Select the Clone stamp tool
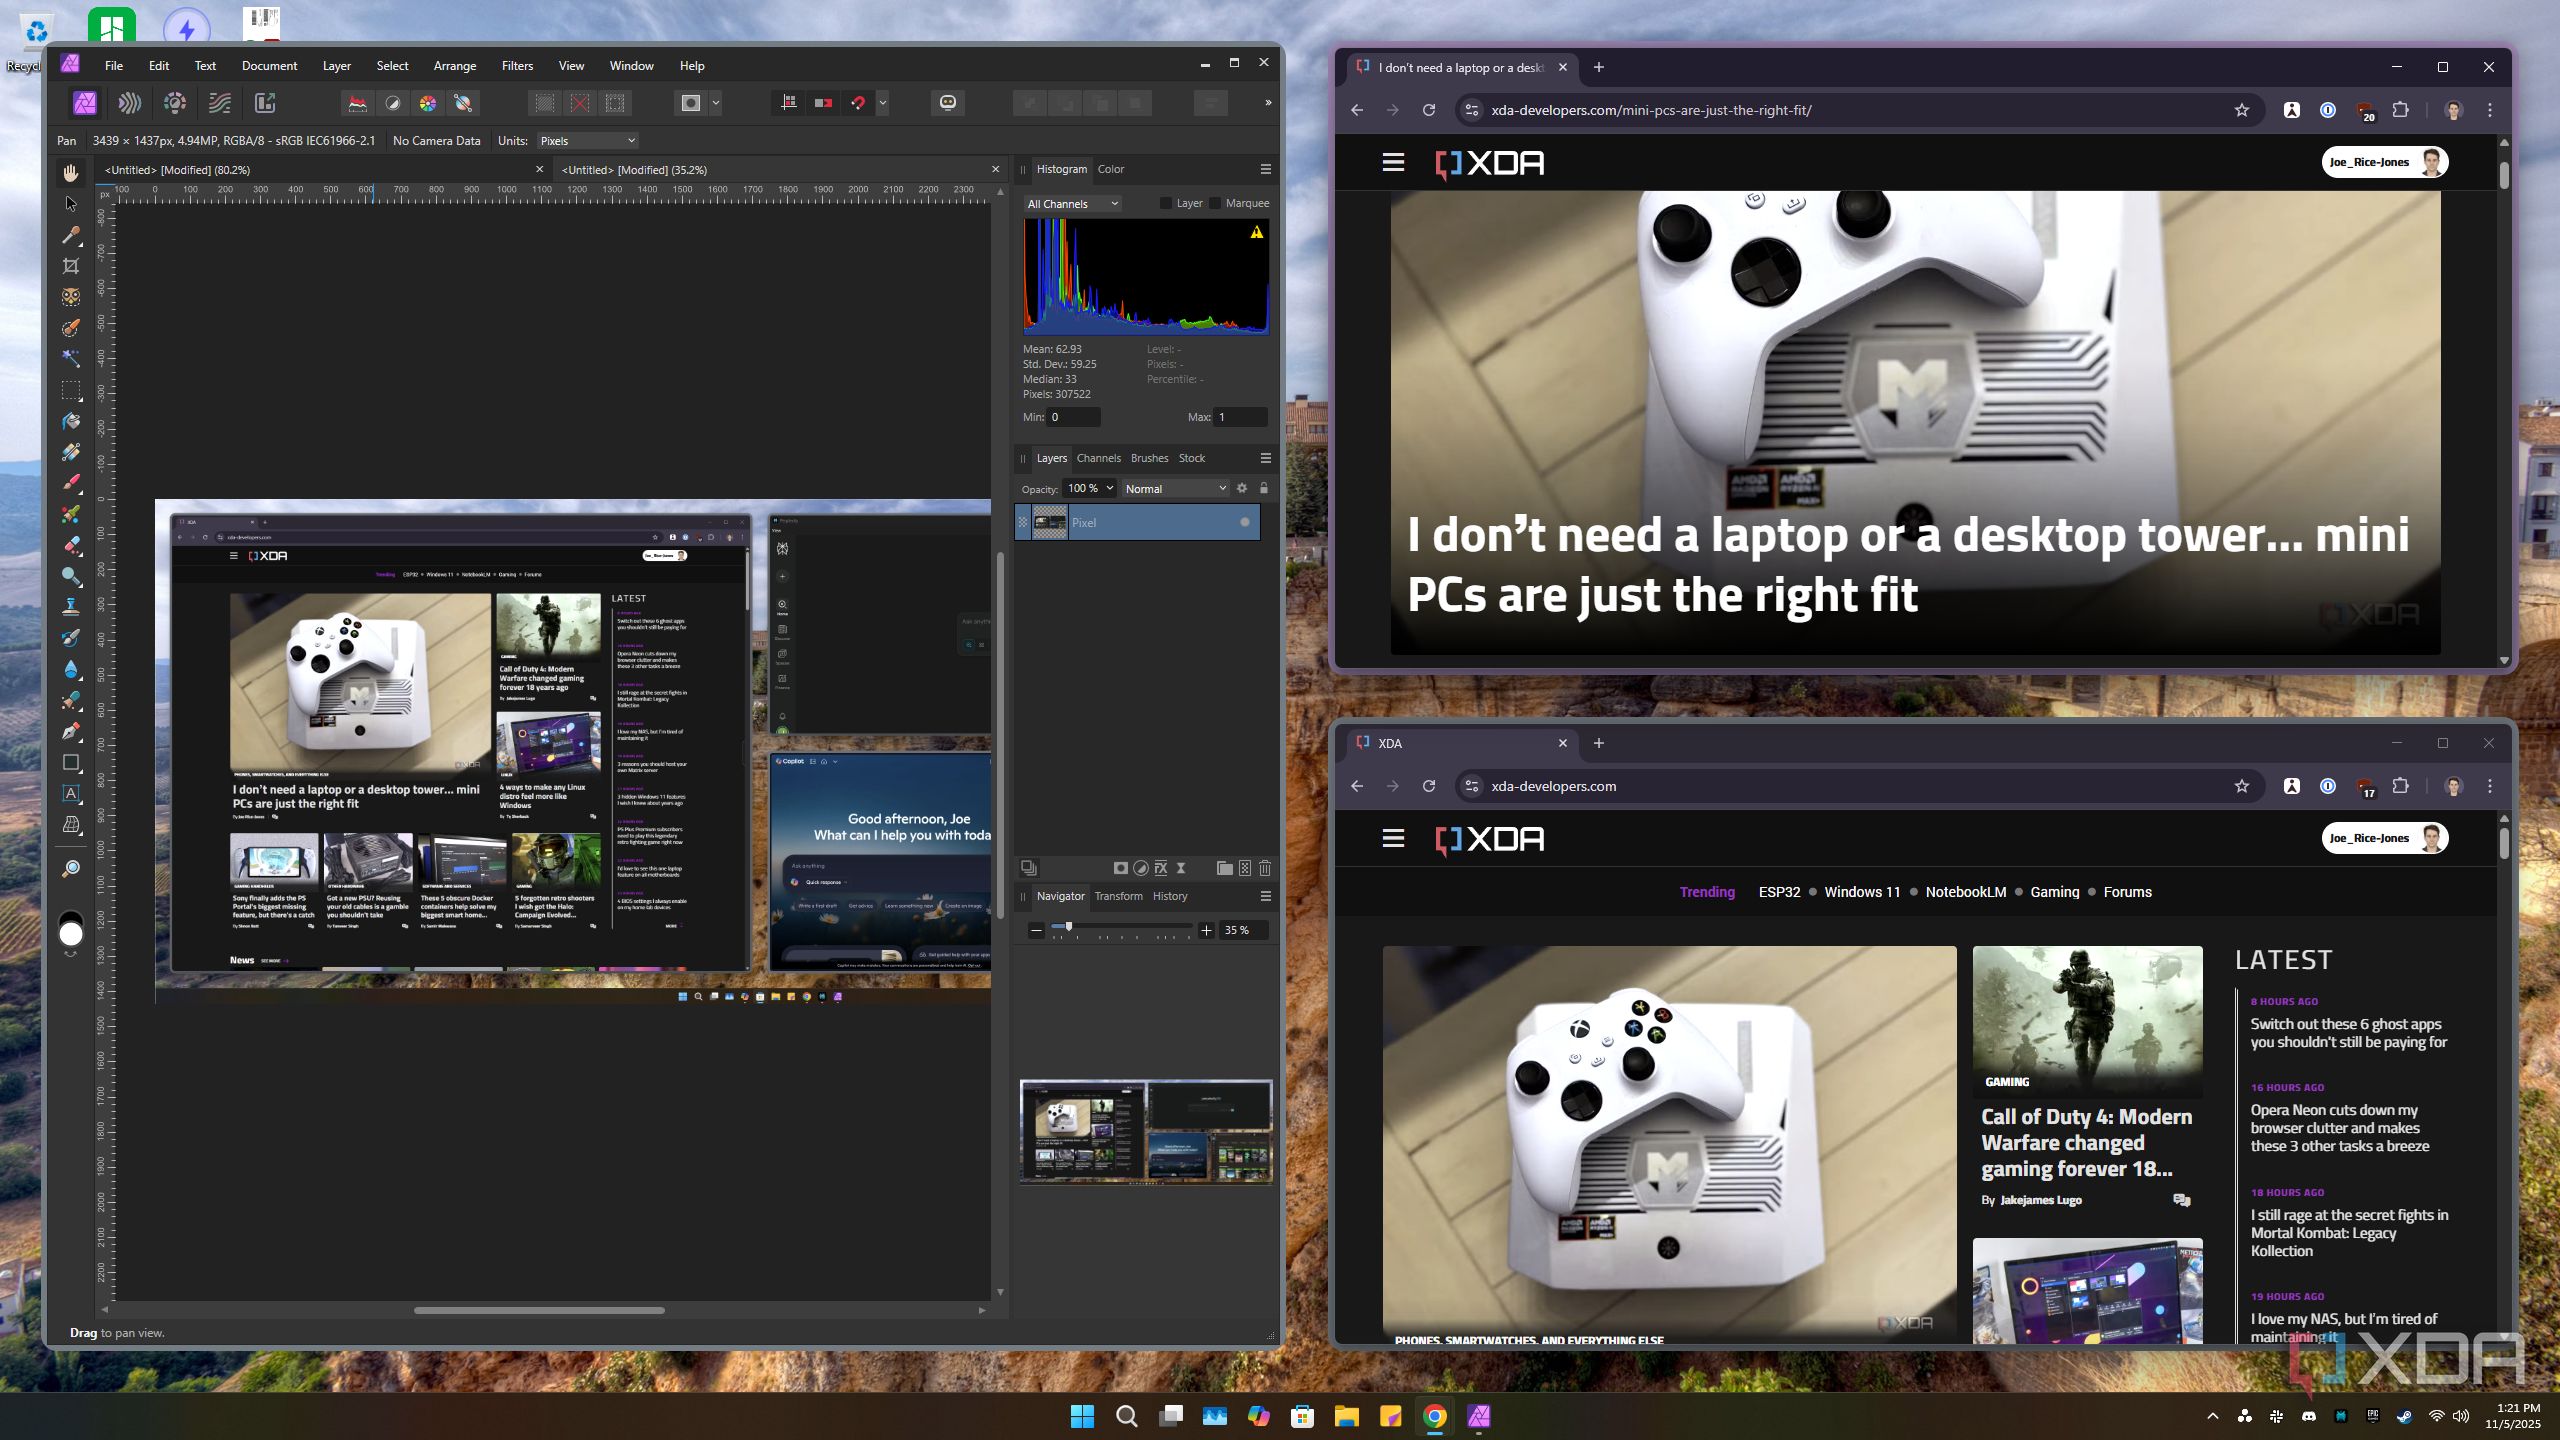 [x=70, y=606]
